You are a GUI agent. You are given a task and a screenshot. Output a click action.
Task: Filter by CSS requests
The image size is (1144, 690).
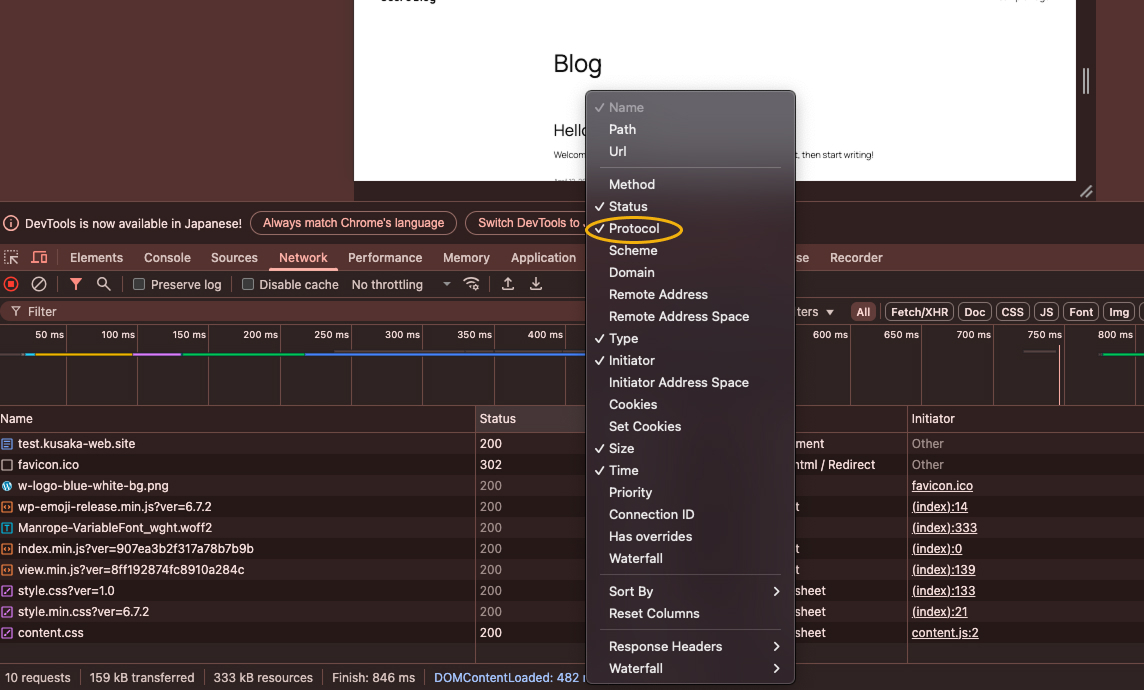click(1012, 312)
